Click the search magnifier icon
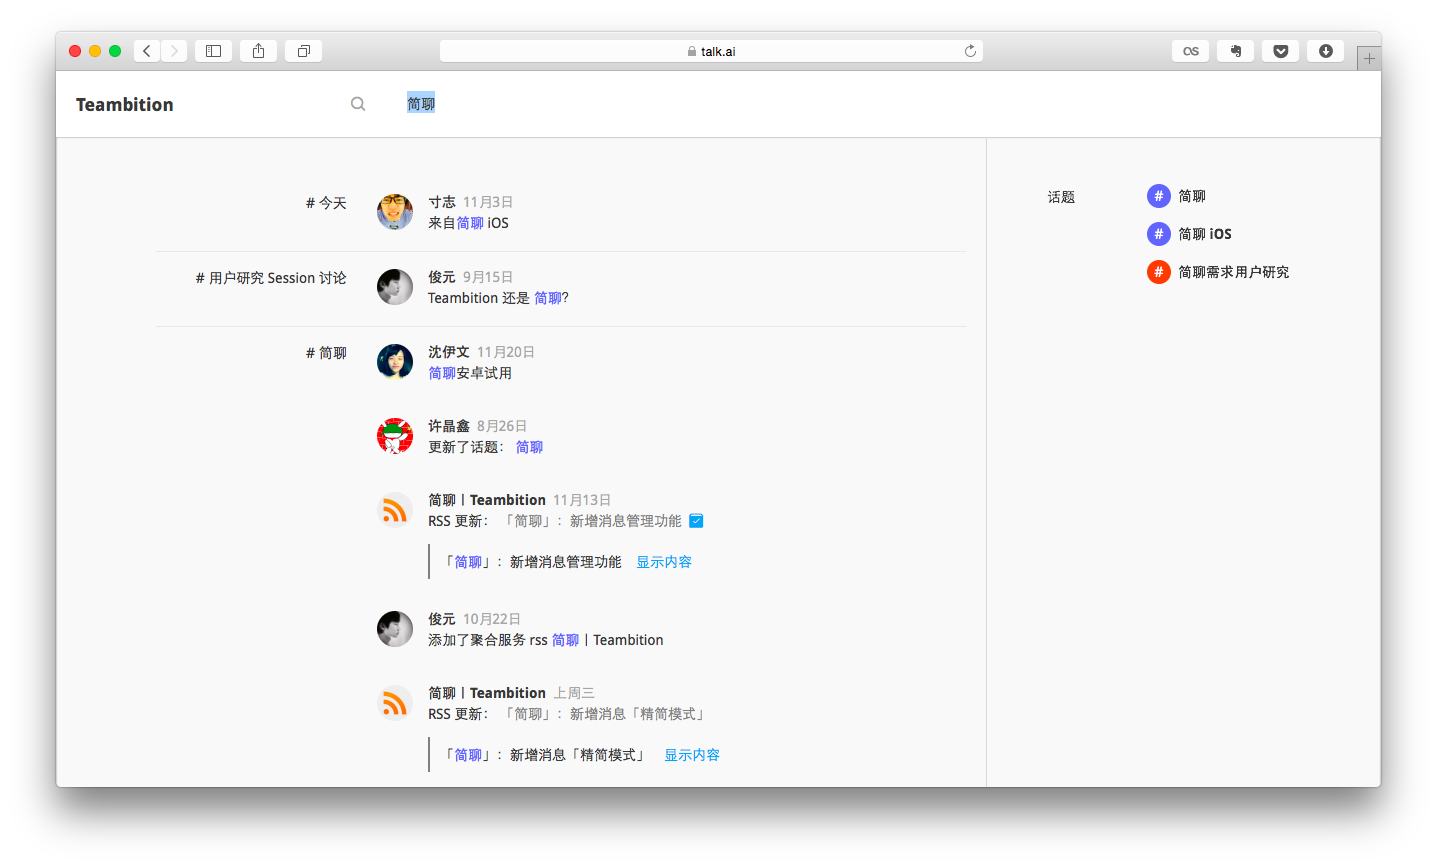Viewport: 1437px width, 867px height. (x=358, y=104)
